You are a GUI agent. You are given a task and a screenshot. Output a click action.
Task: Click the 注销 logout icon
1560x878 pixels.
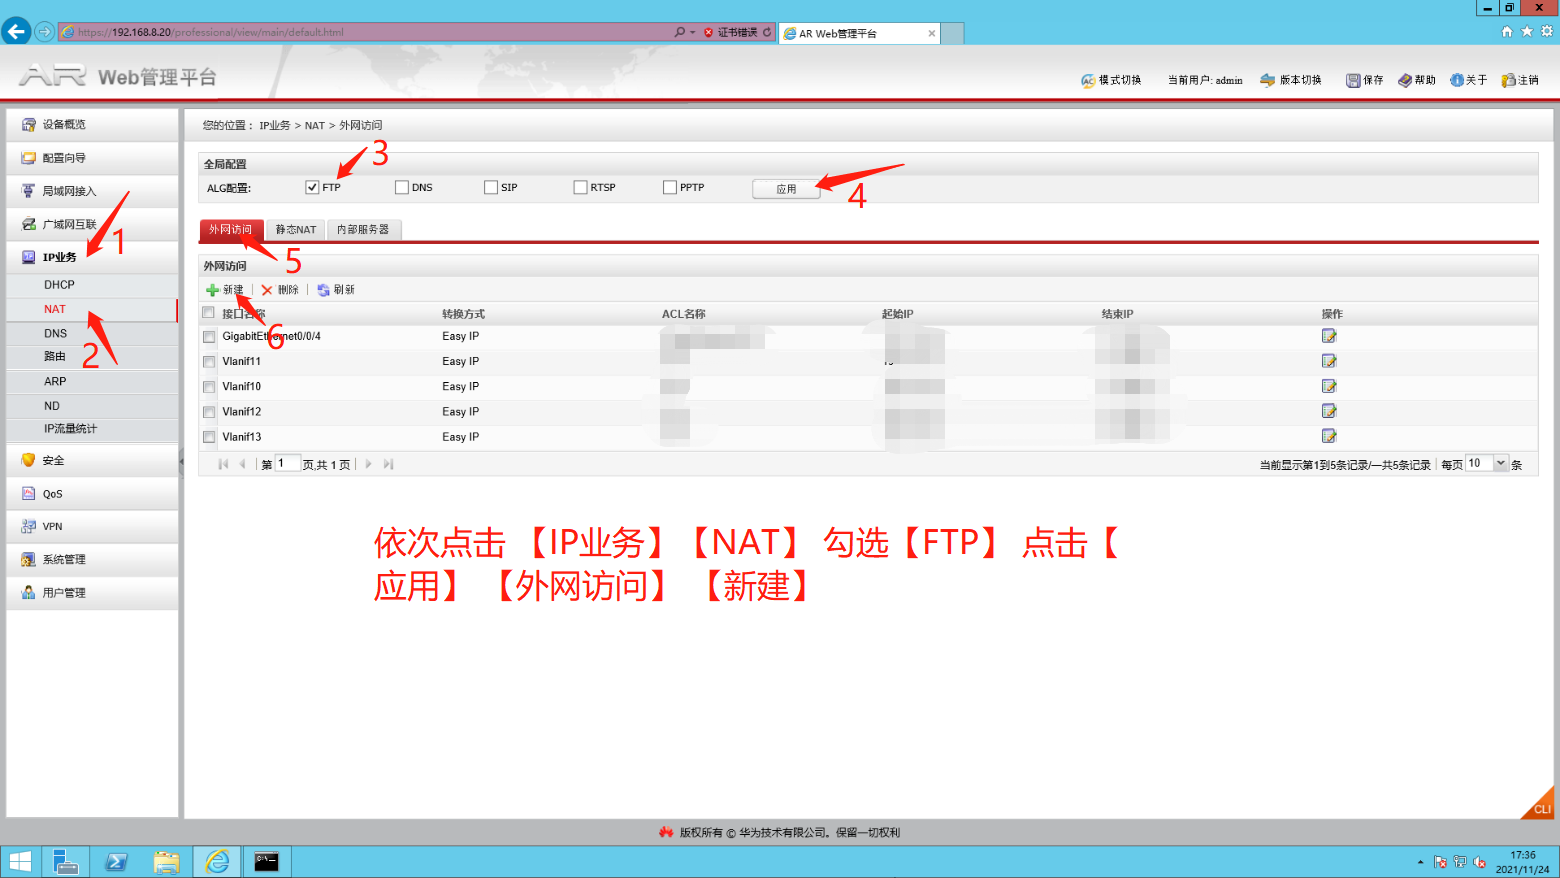[x=1508, y=80]
